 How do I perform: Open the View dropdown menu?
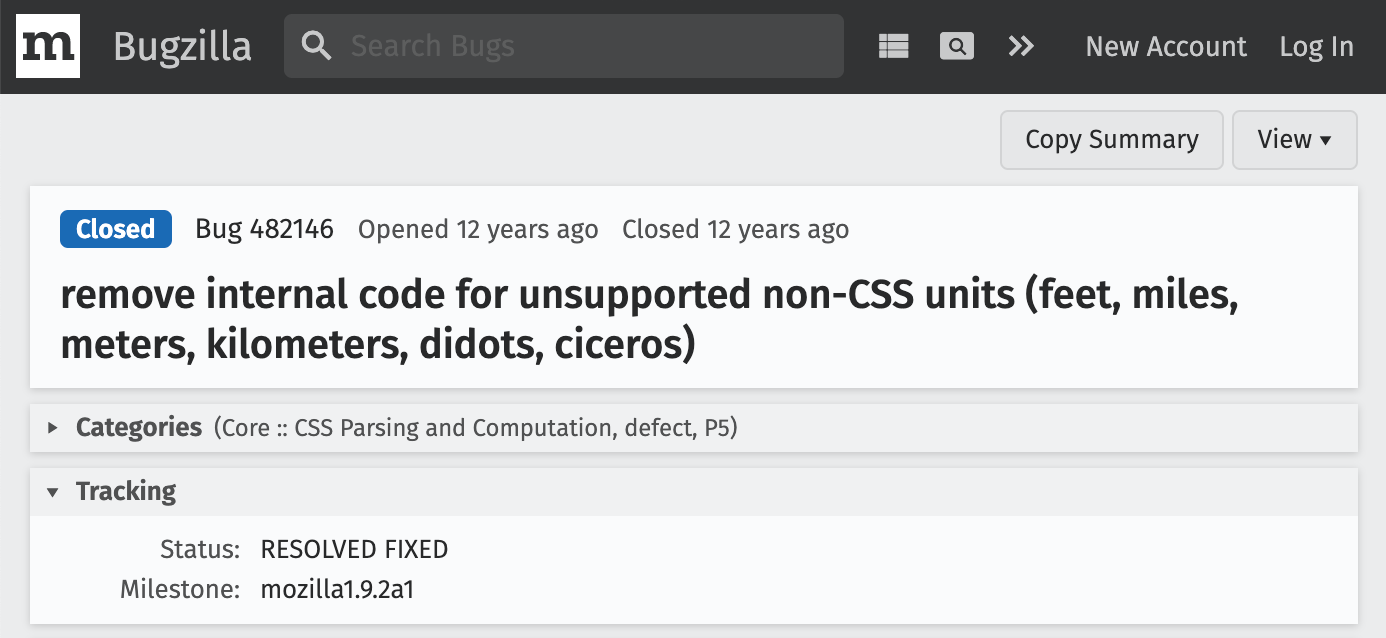(x=1294, y=140)
